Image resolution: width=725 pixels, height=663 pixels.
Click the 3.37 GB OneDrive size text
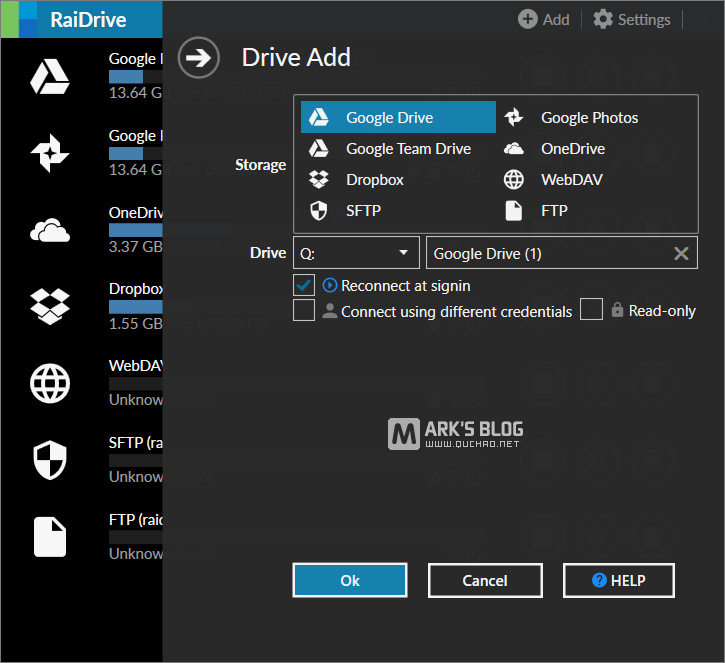pyautogui.click(x=135, y=246)
